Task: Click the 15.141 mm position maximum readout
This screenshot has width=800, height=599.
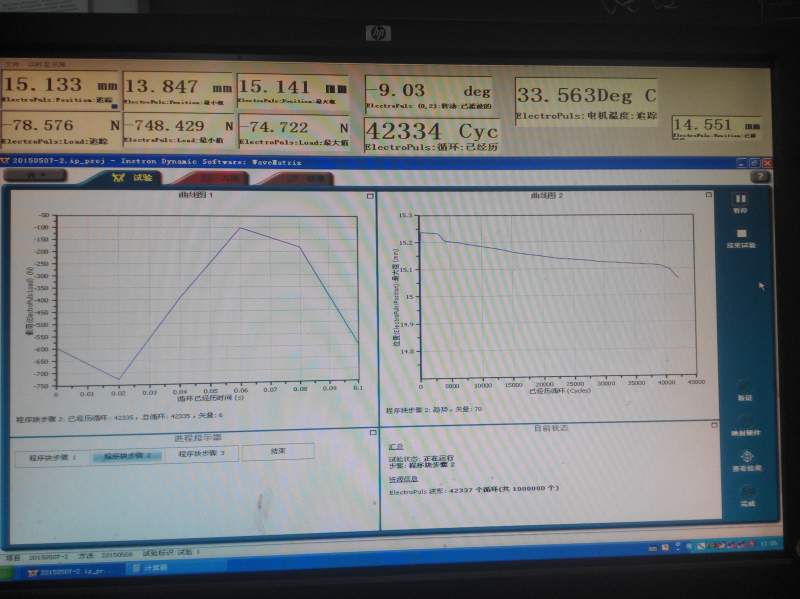Action: 293,92
